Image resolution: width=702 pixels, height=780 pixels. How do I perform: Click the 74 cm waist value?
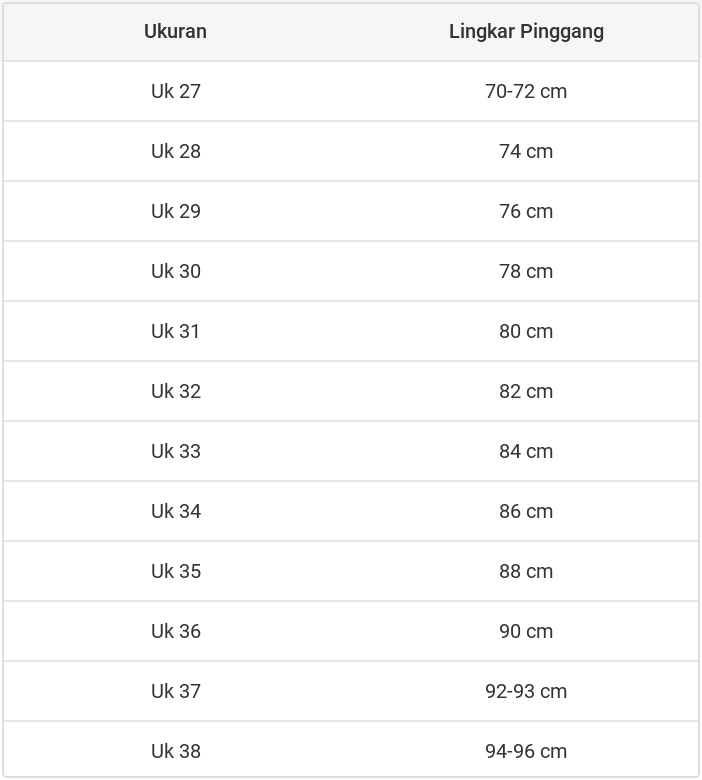pyautogui.click(x=526, y=151)
